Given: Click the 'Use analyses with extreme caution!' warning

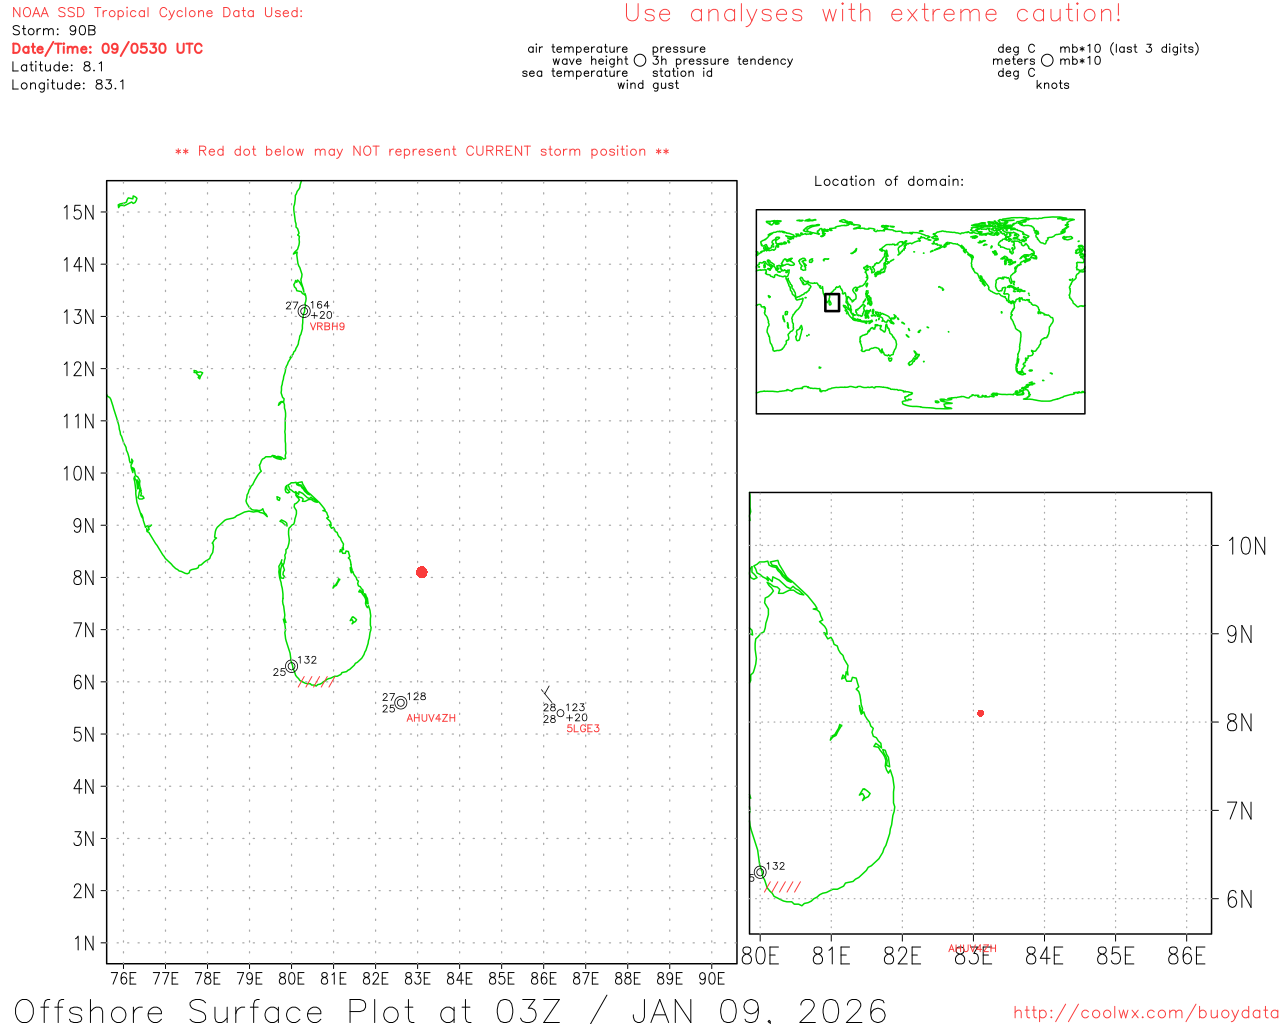Looking at the screenshot, I should tap(873, 14).
